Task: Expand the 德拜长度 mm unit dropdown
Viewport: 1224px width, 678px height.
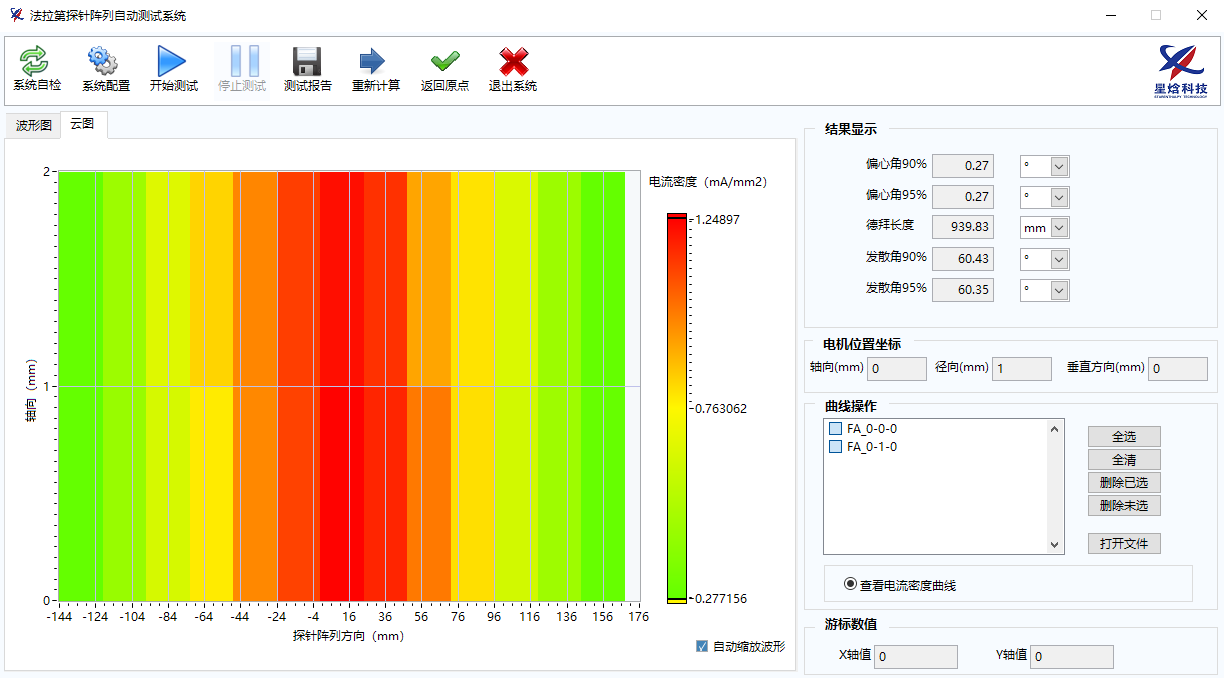Action: click(x=1059, y=228)
